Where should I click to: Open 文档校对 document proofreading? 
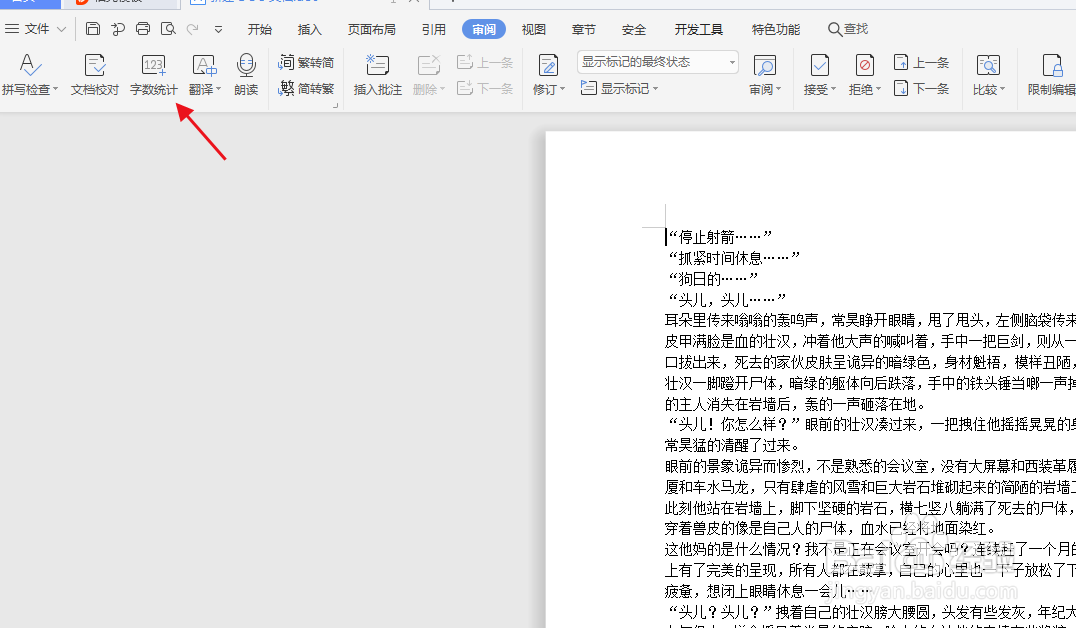(x=95, y=75)
